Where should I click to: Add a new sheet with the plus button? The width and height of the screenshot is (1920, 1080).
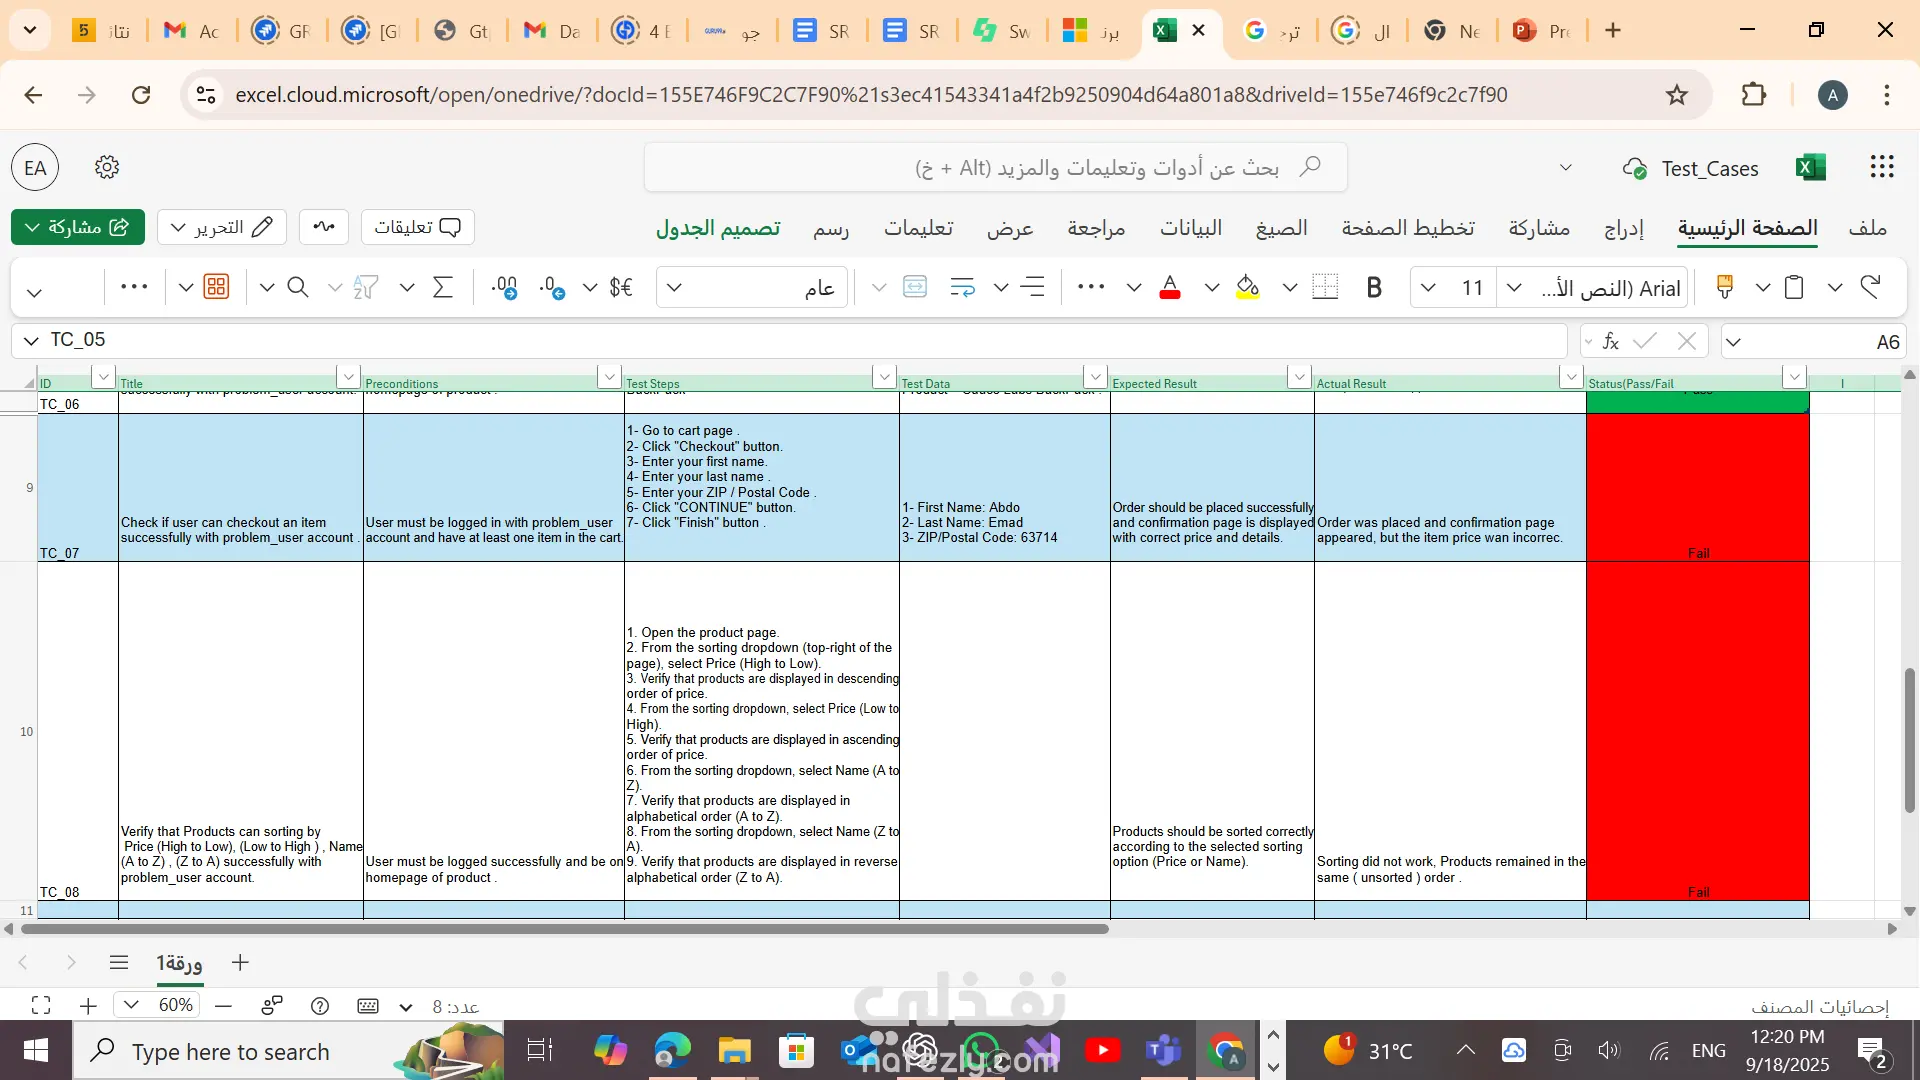click(240, 962)
